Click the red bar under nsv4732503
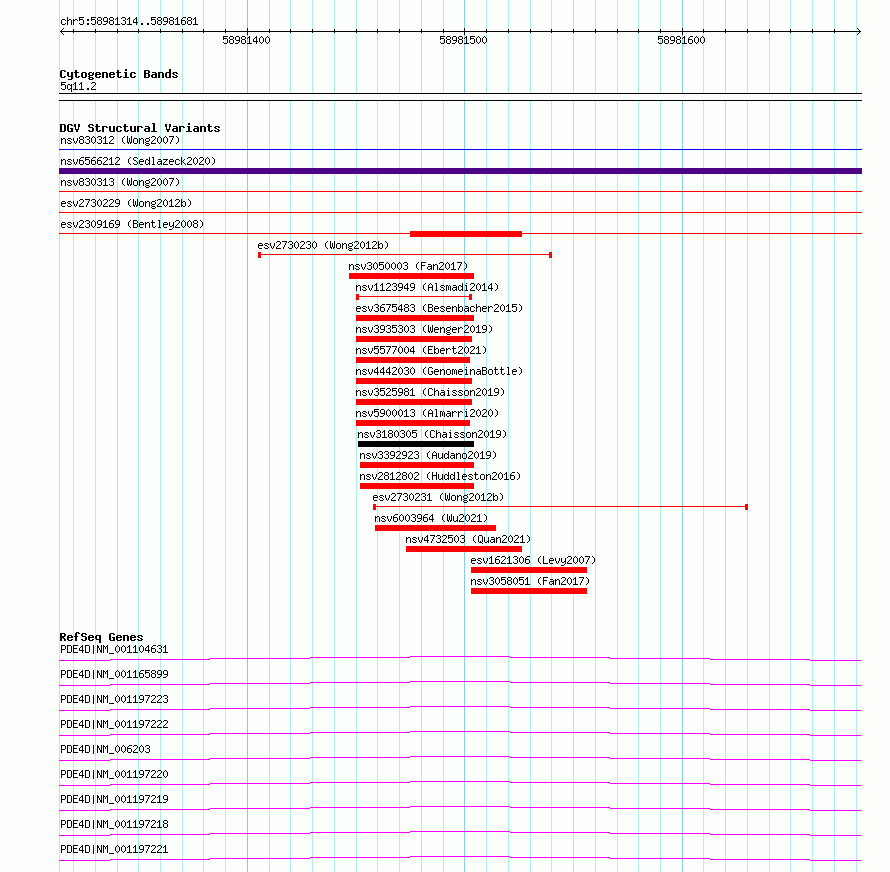 [x=464, y=549]
